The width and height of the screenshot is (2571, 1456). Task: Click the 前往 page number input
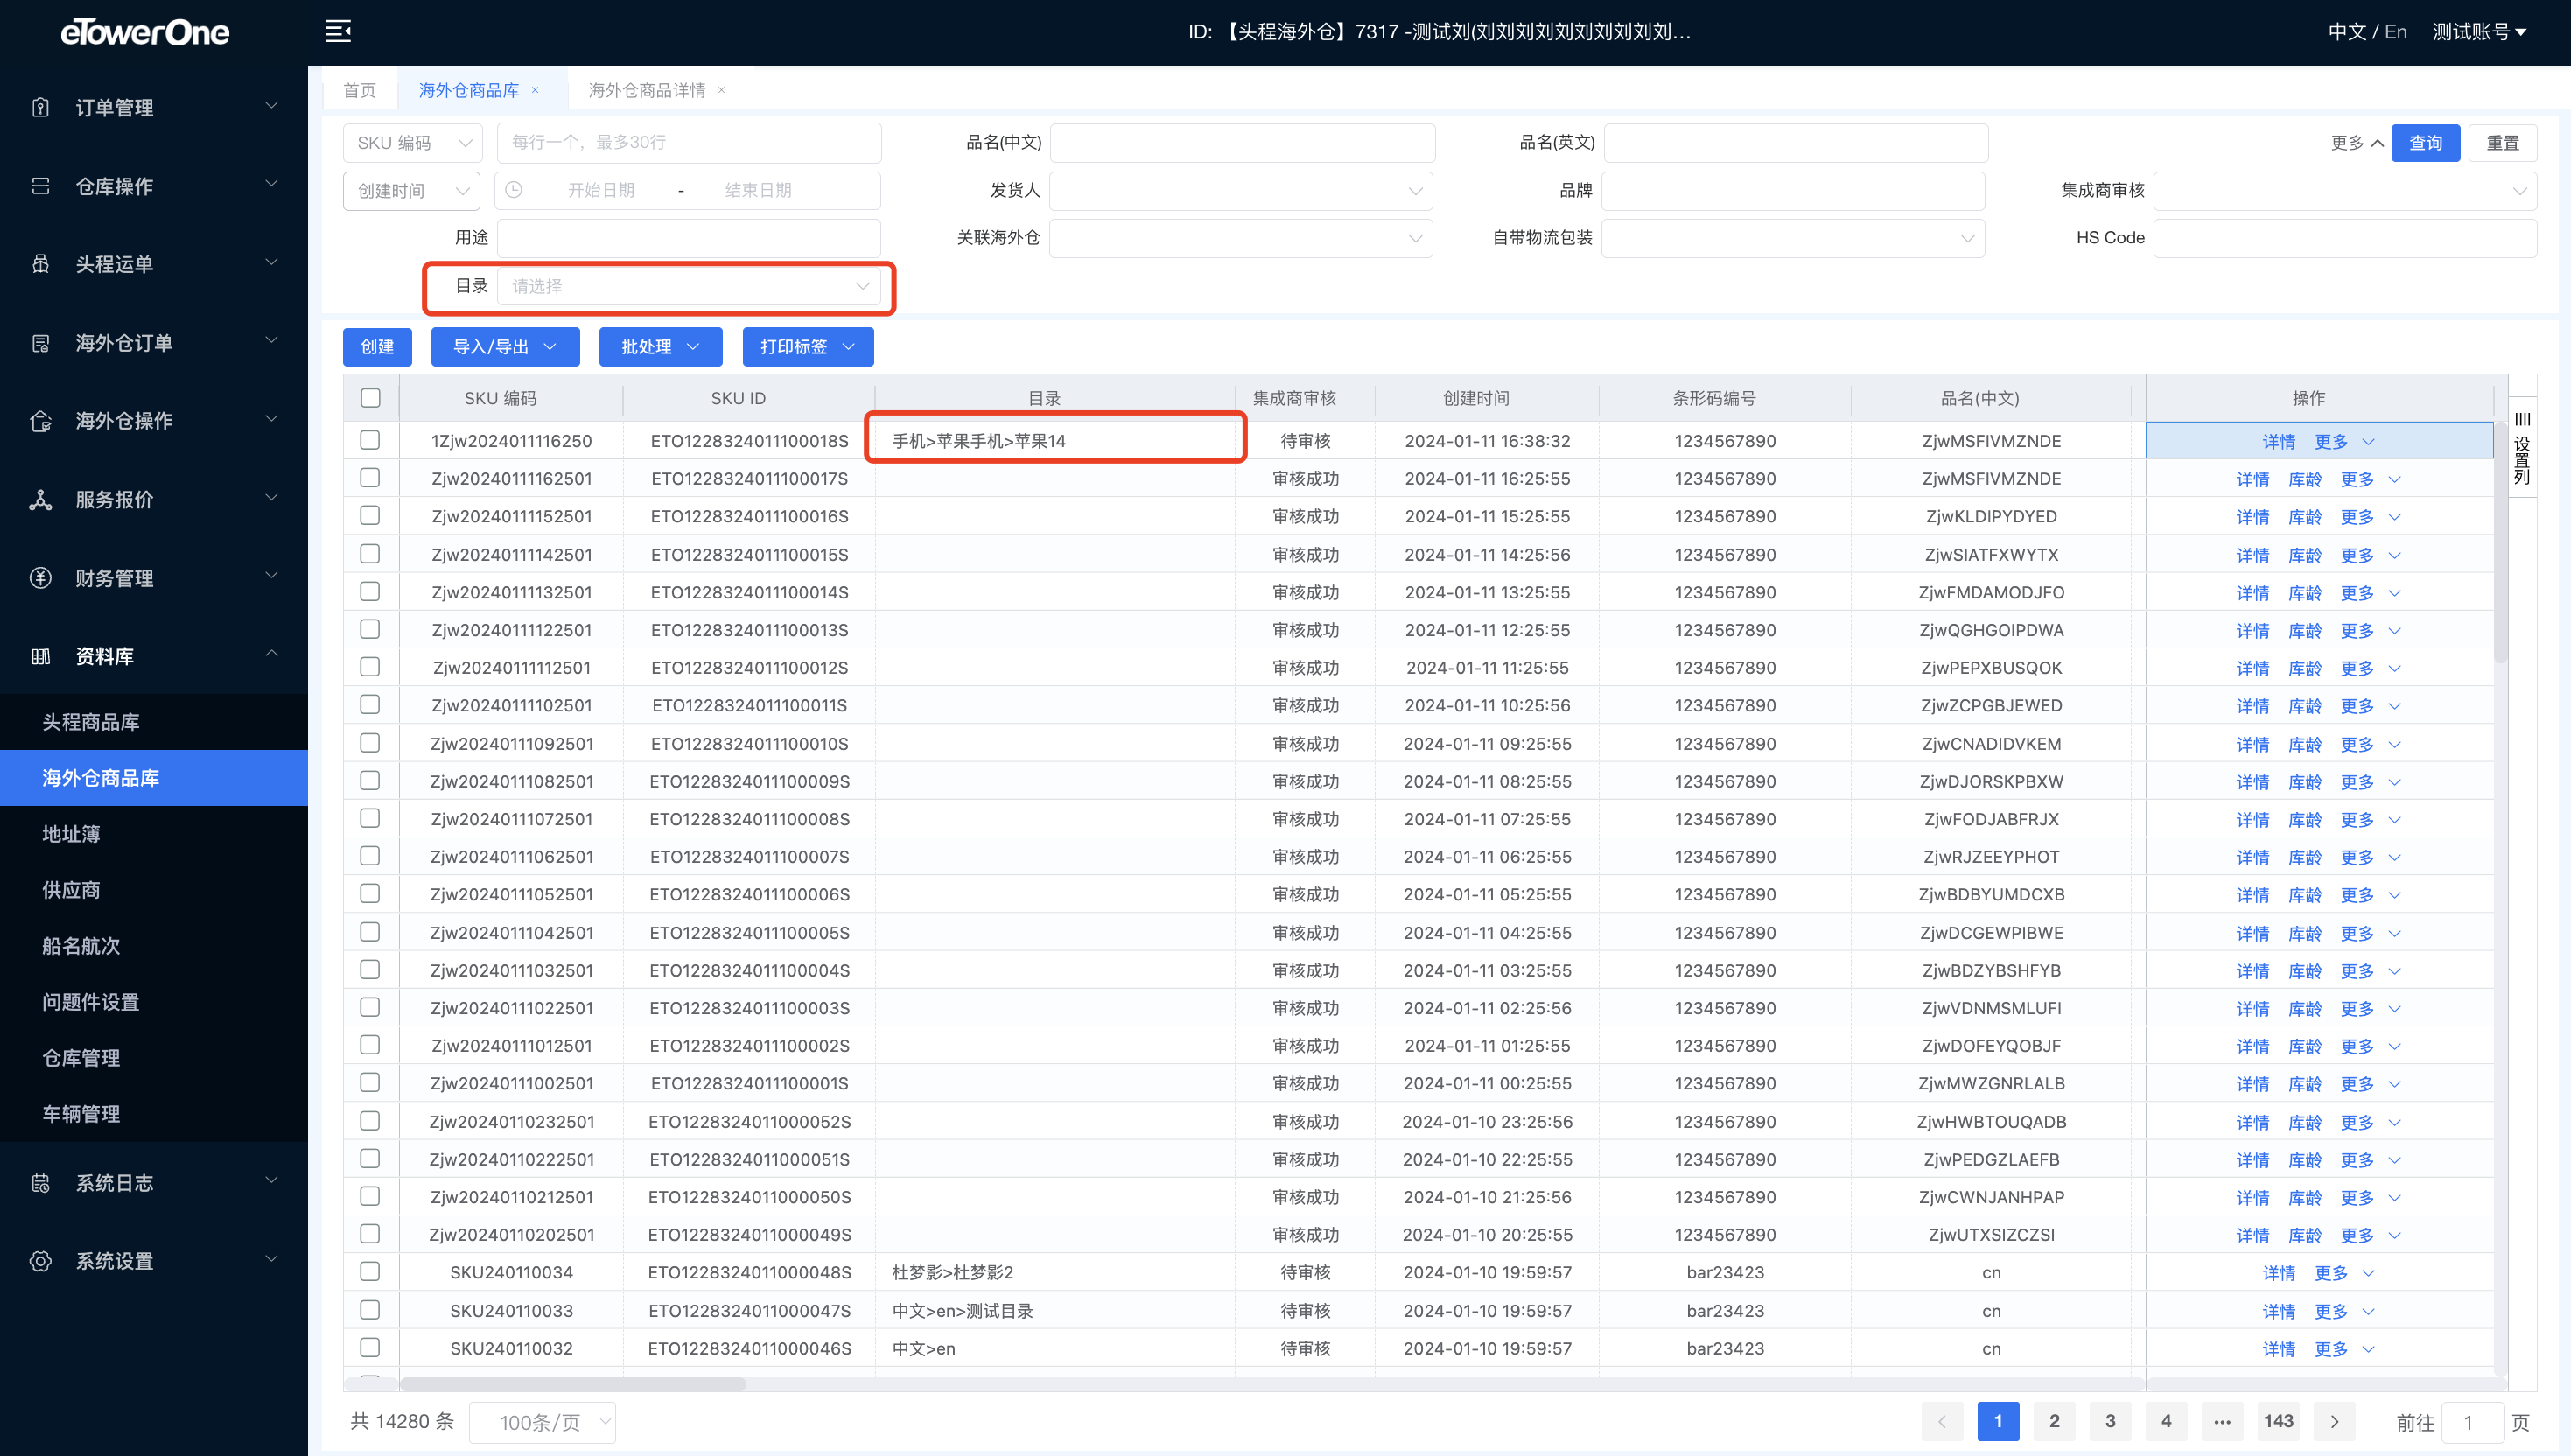point(2472,1422)
